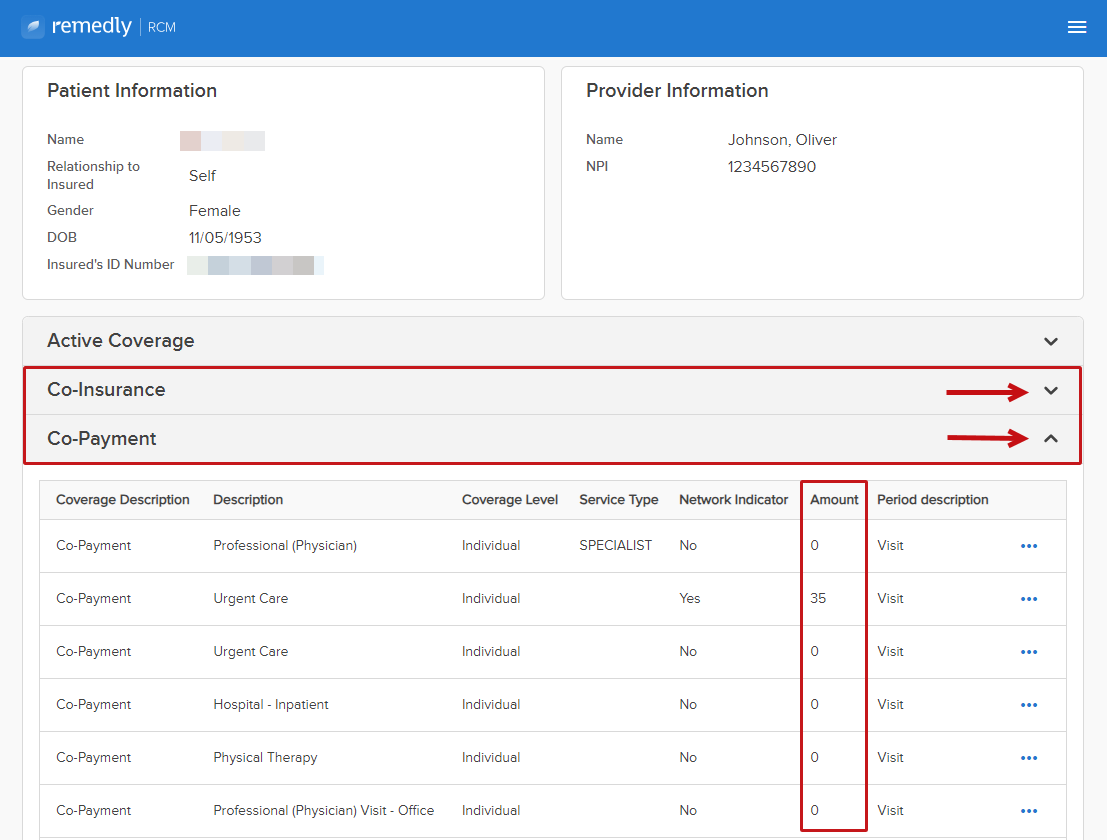Open three-dot menu for Physician Visit - Office row
This screenshot has height=840, width=1107.
tap(1029, 810)
